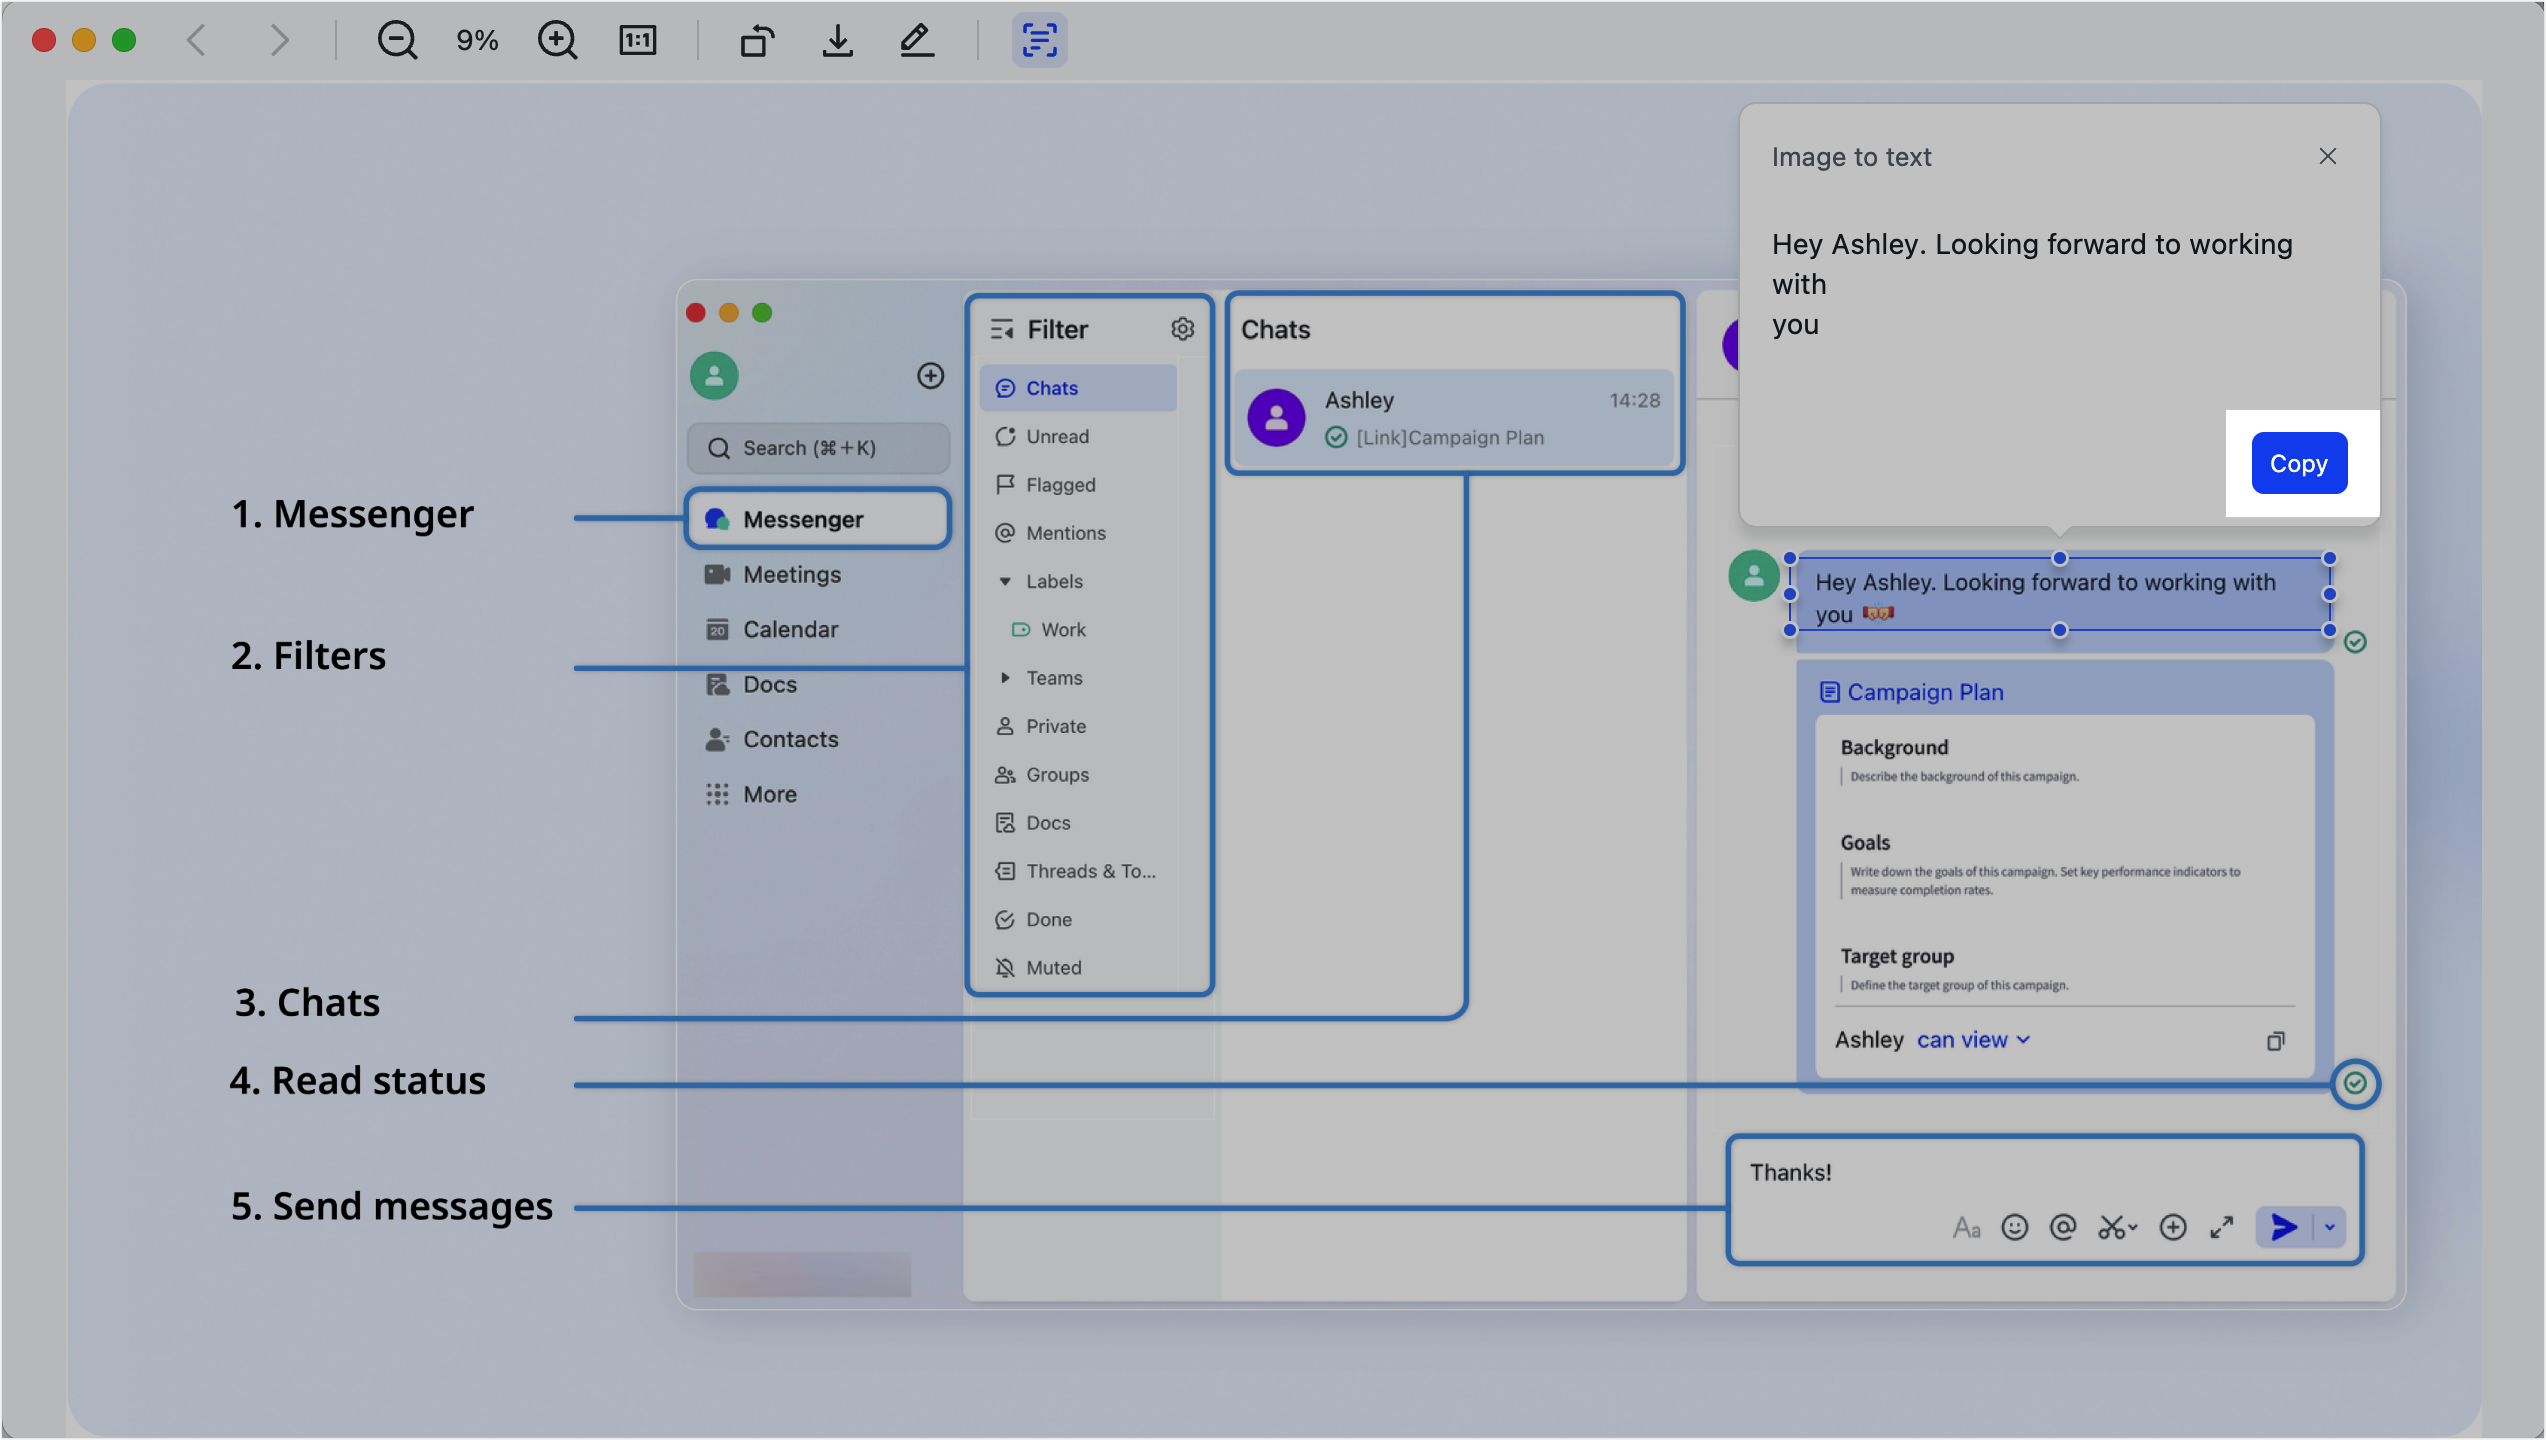Select the Threads & To... filter

(1078, 871)
